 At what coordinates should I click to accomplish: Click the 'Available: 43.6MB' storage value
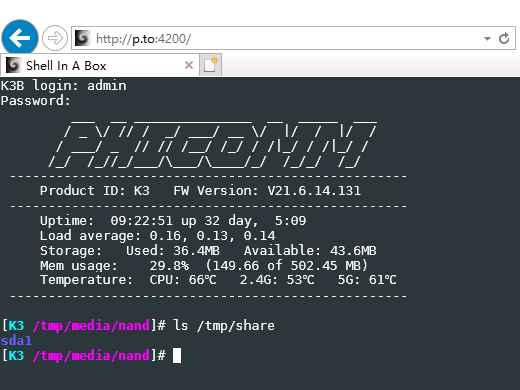tap(310, 251)
